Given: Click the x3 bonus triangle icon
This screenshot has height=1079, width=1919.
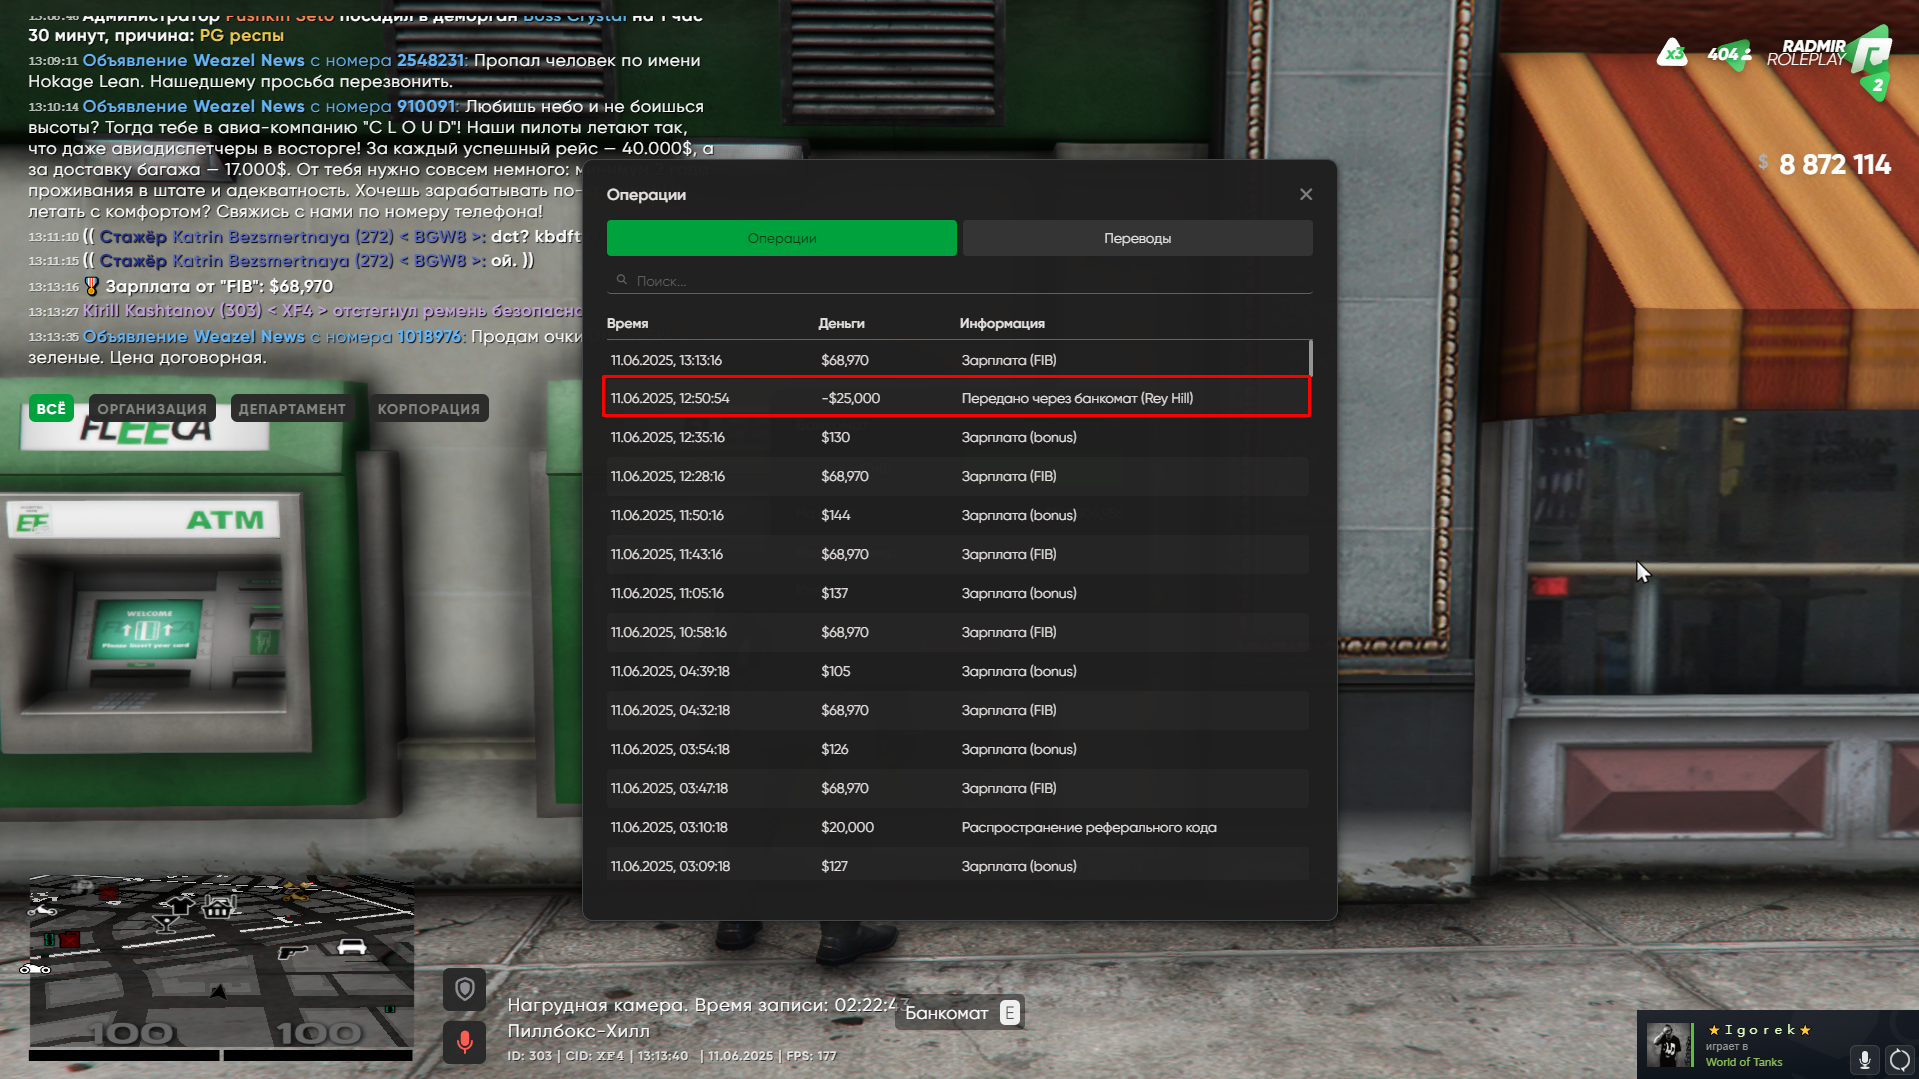Looking at the screenshot, I should click(1672, 53).
